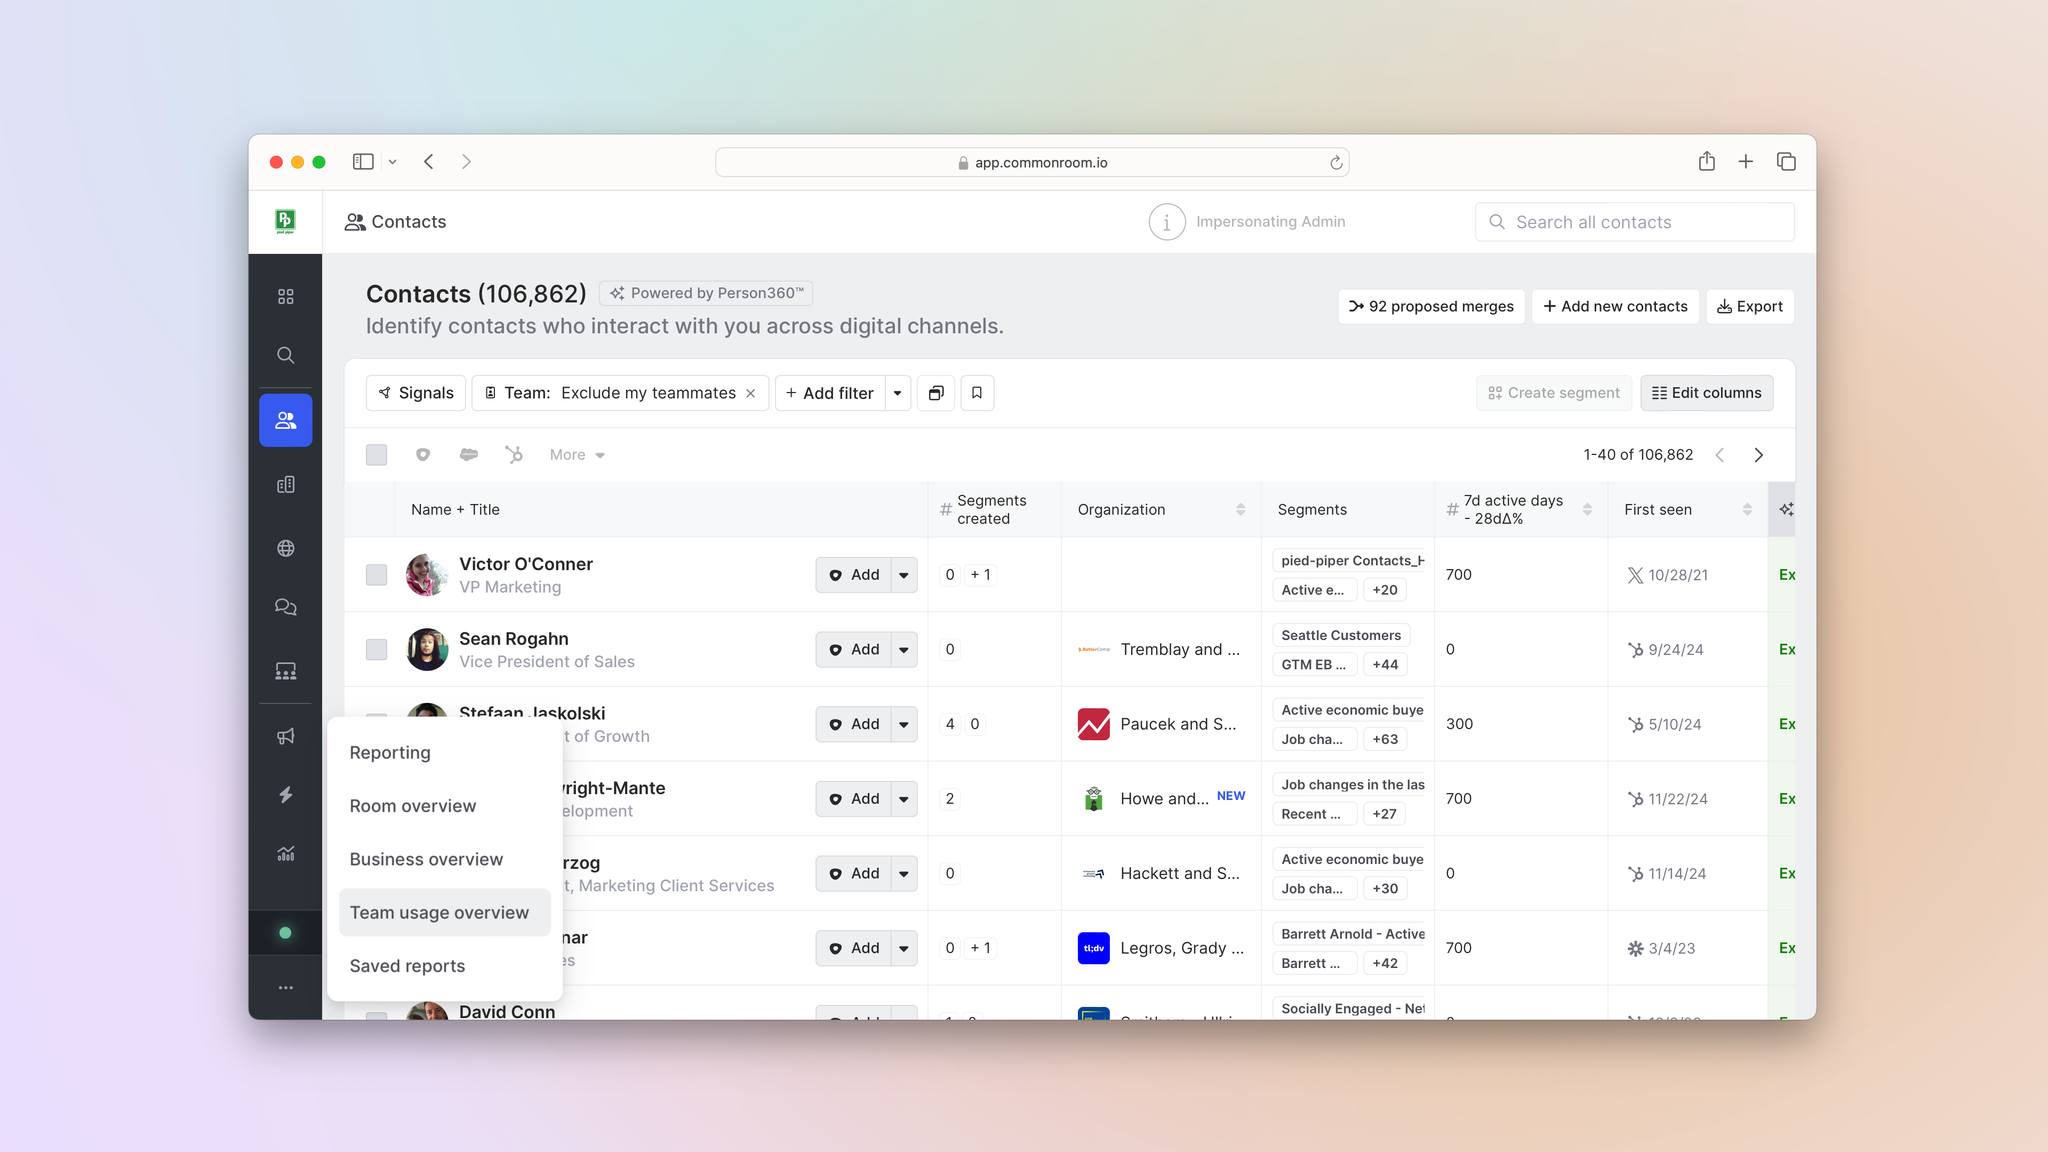The image size is (2048, 1152).
Task: Click the Salesforce cloud icon in bulk bar
Action: [468, 455]
